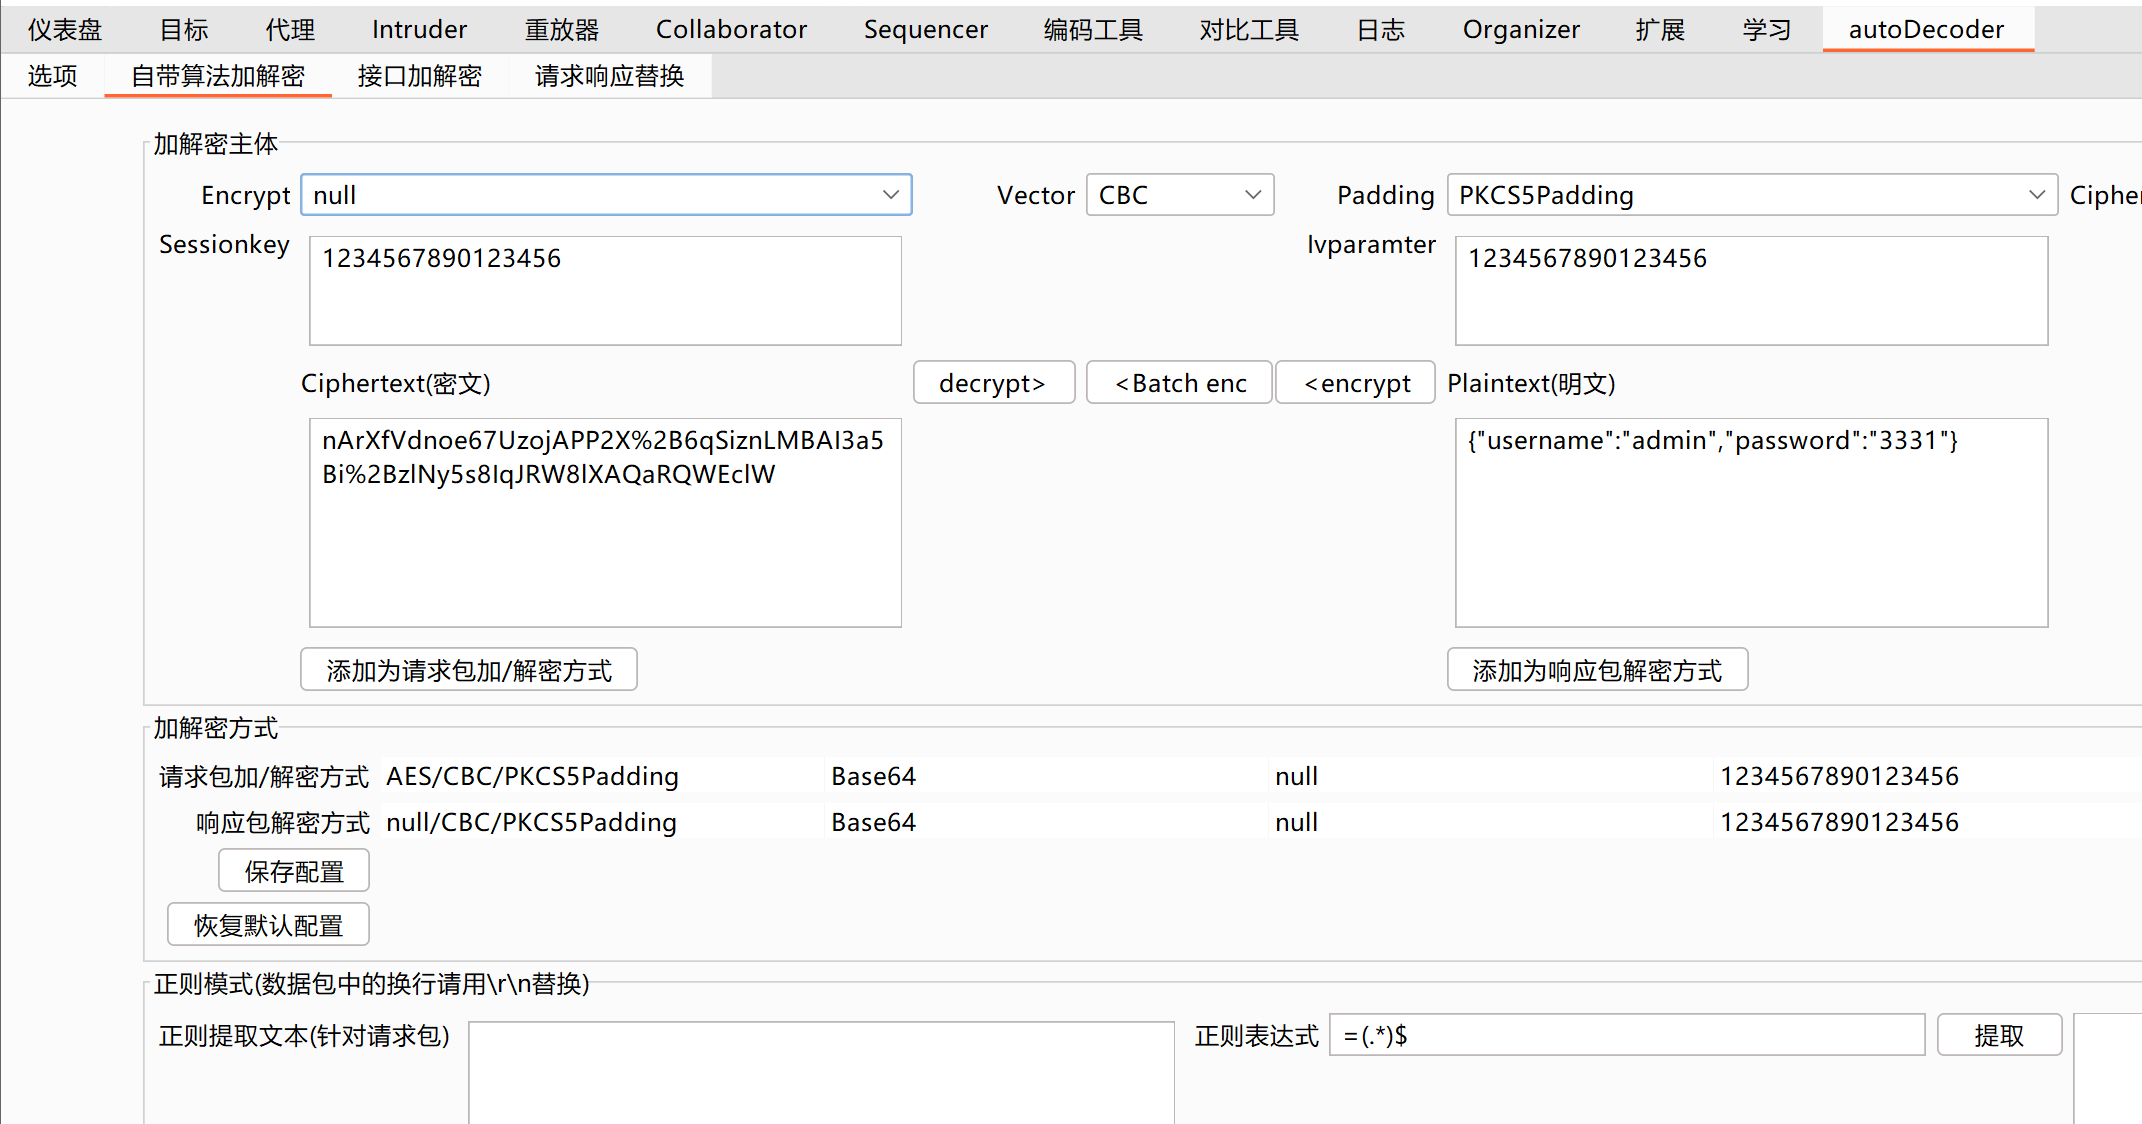Click the decrypt> button
Screen dimensions: 2142x1124
[993, 383]
